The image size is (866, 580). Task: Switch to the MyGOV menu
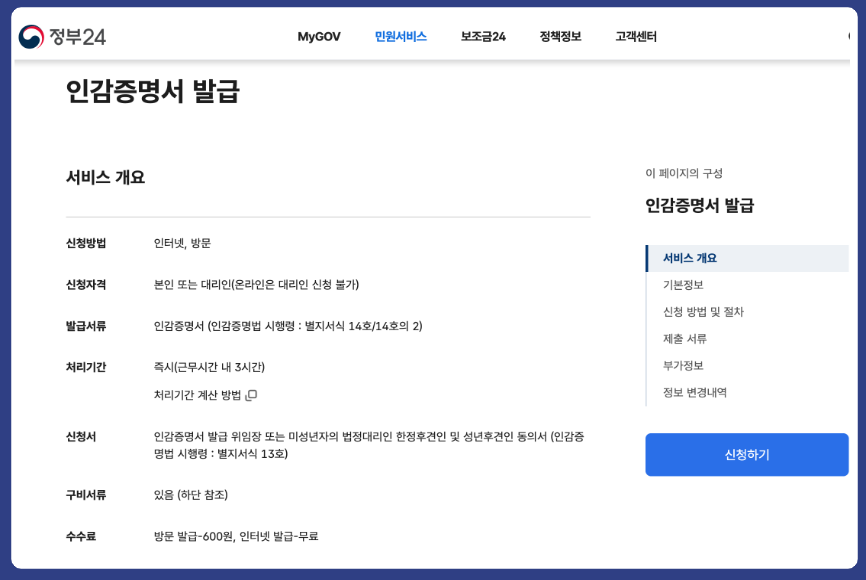(317, 35)
